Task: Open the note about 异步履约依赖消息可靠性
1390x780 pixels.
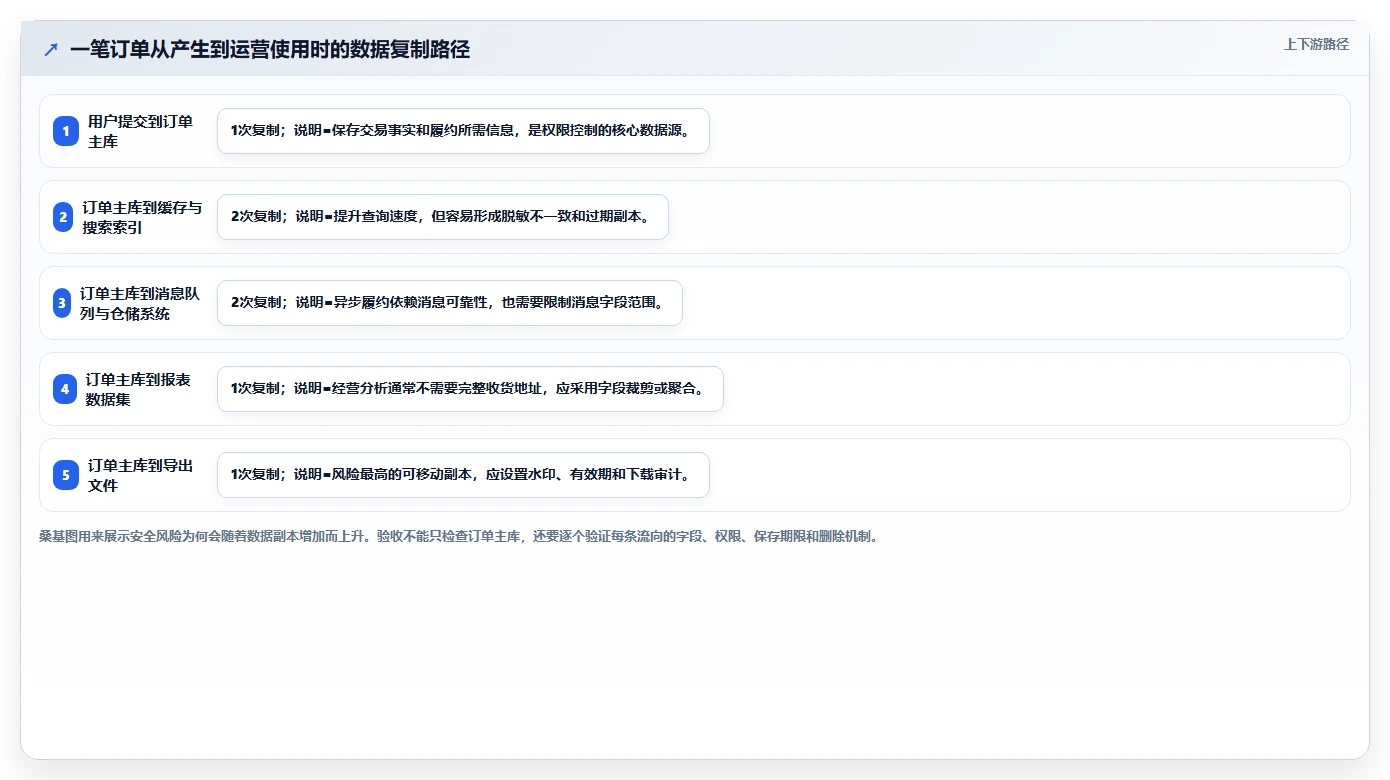Action: tap(450, 303)
